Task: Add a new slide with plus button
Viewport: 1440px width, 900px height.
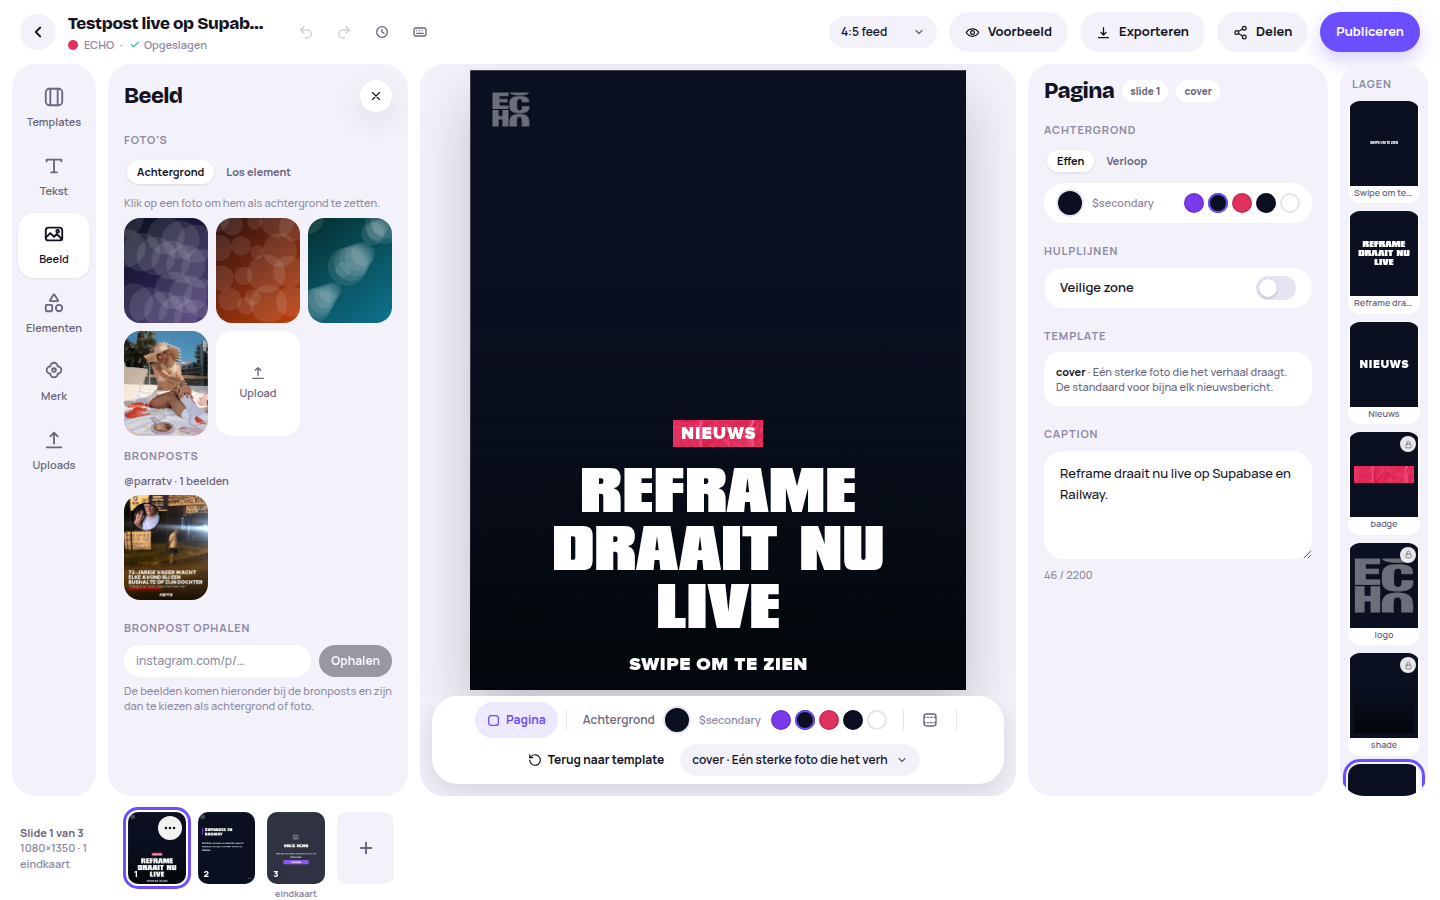Action: coord(366,848)
